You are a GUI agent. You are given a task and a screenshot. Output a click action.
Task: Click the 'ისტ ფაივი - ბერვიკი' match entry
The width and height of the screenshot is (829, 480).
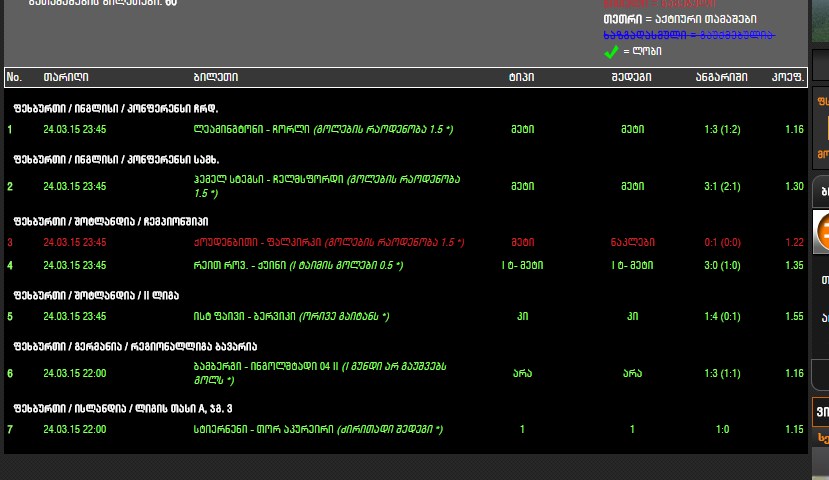coord(291,317)
